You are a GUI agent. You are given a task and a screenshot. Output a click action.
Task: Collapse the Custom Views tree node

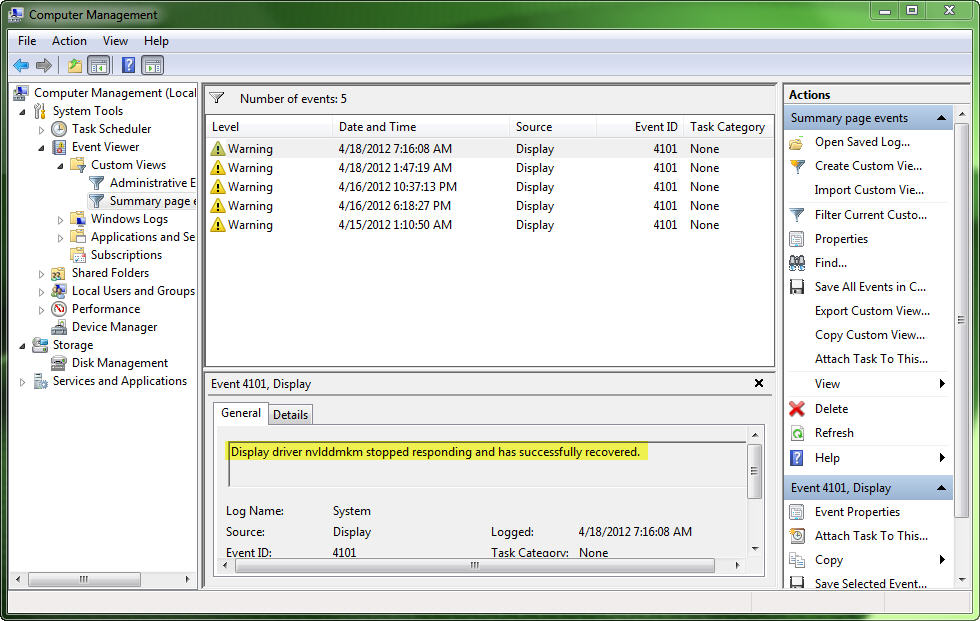(61, 166)
